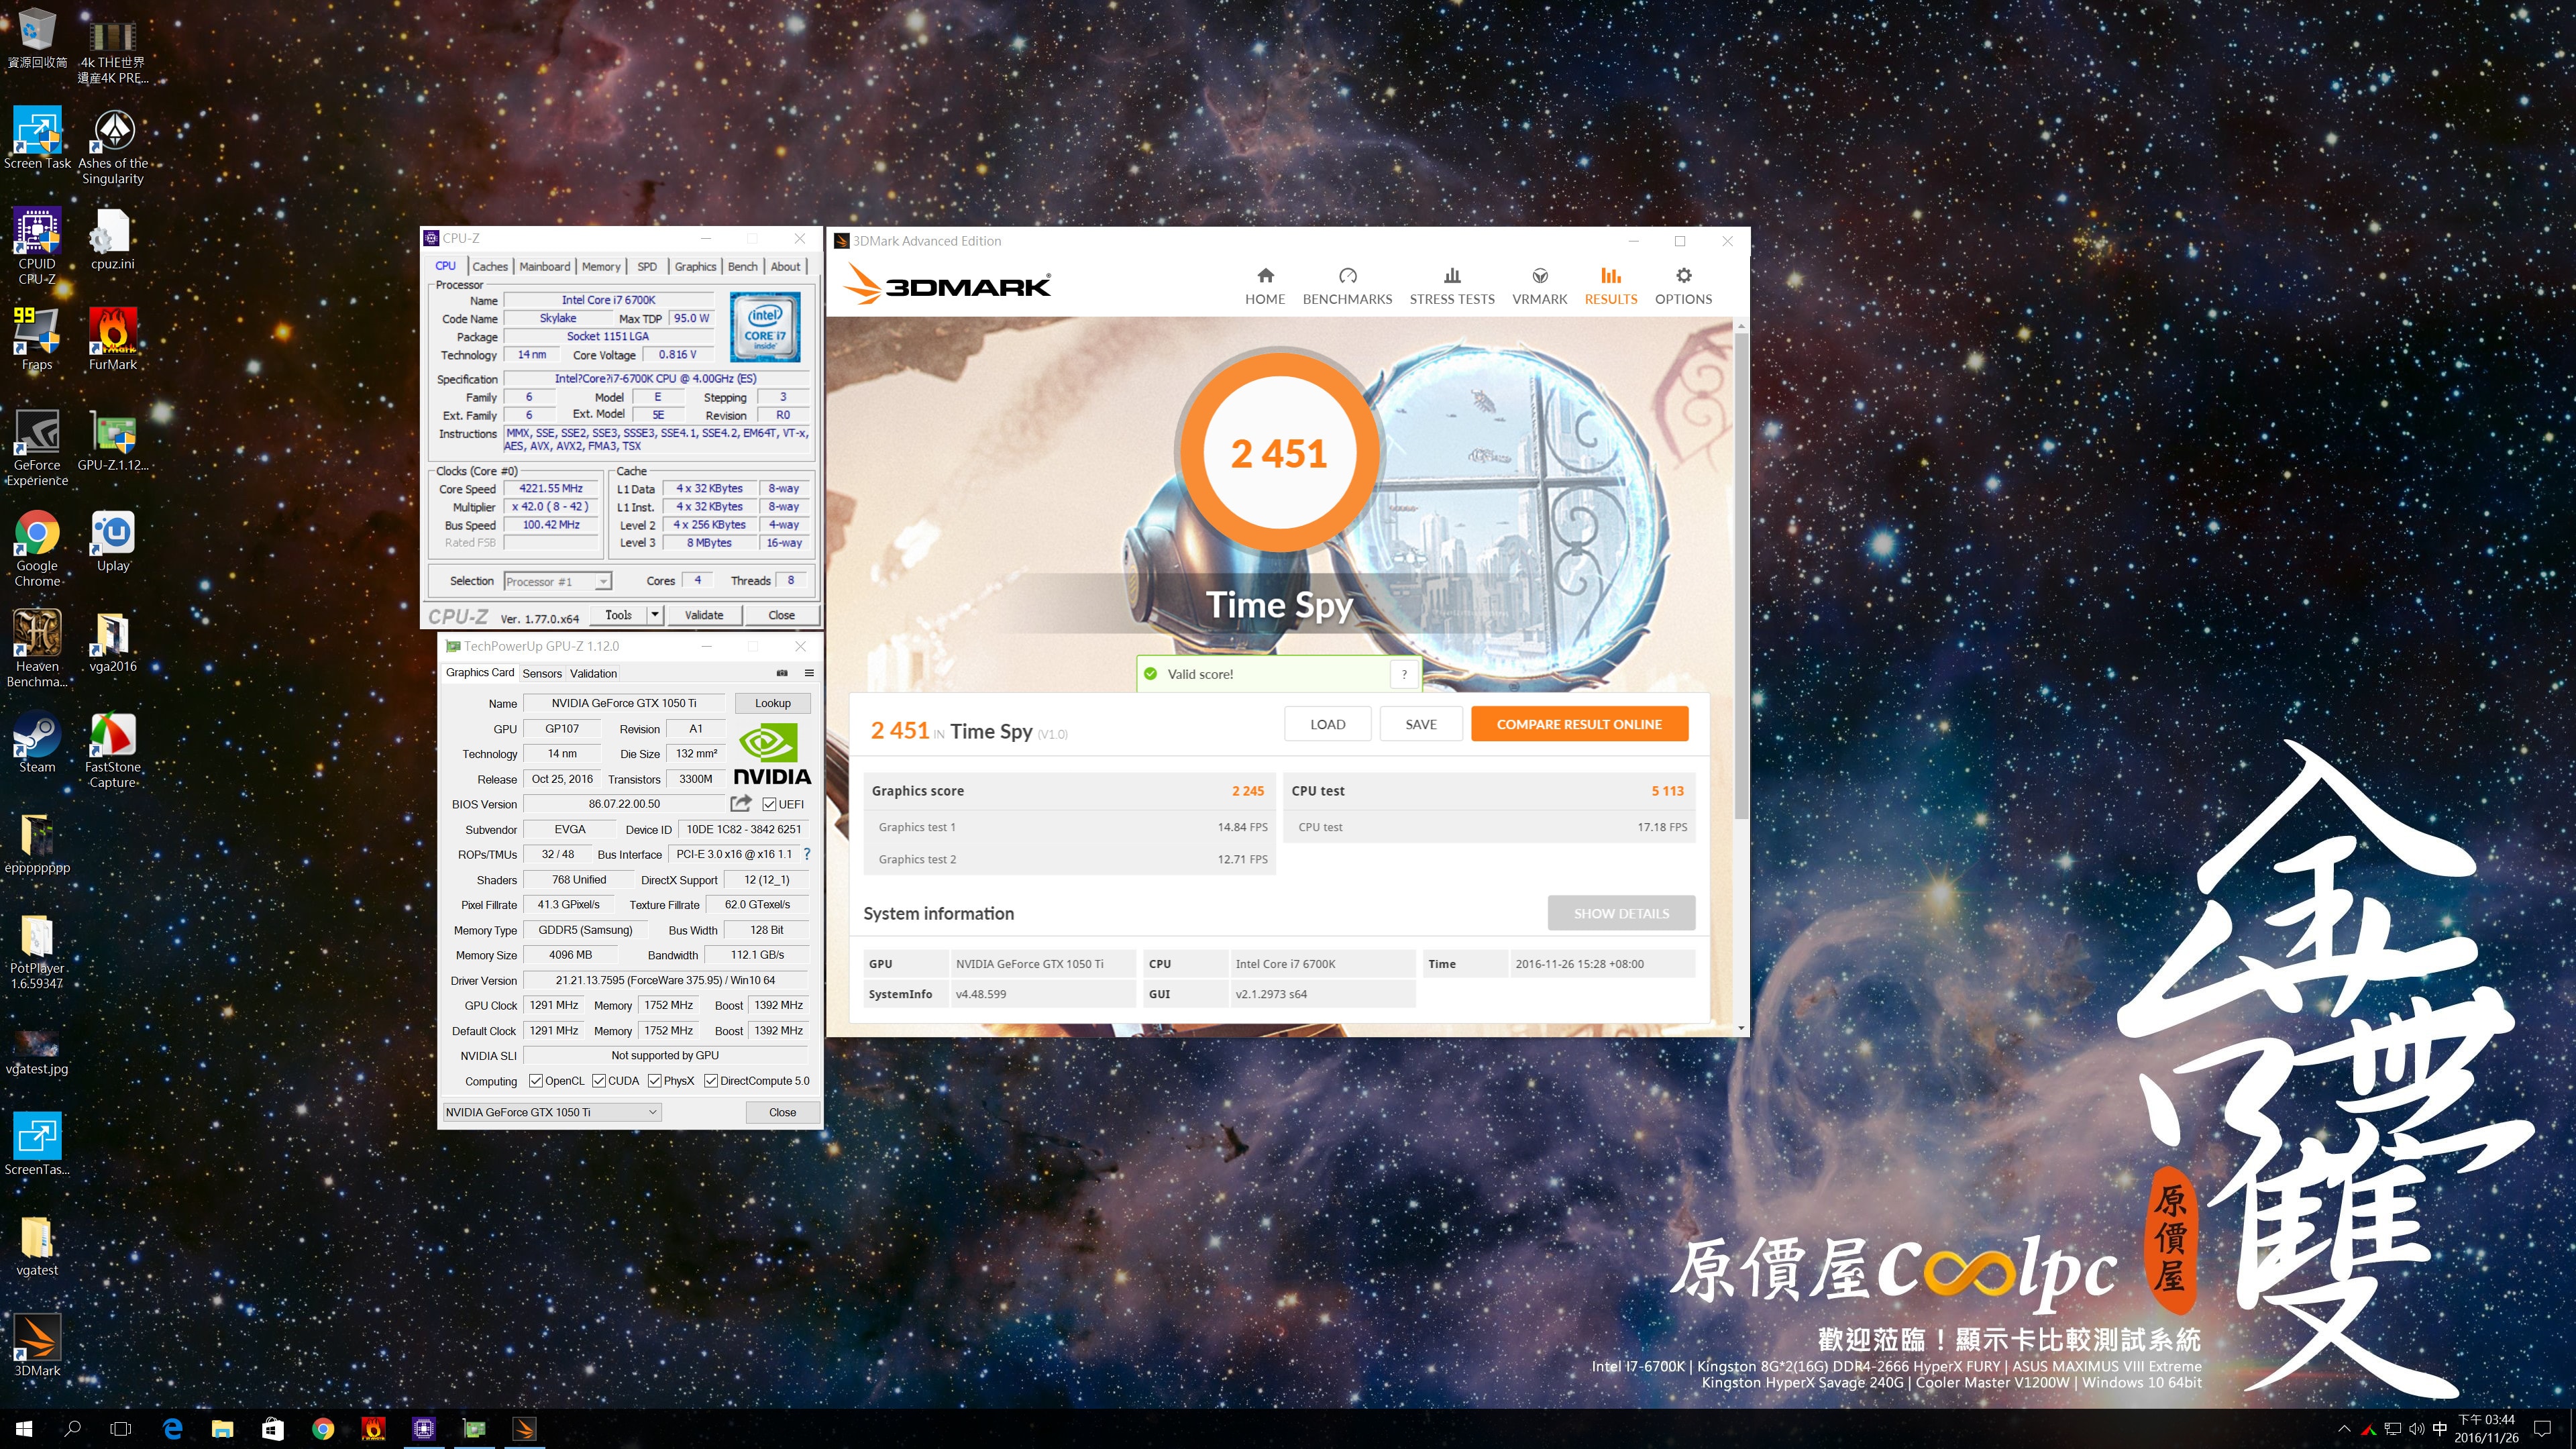Click GPU-Z BIOS export share icon

tap(740, 803)
